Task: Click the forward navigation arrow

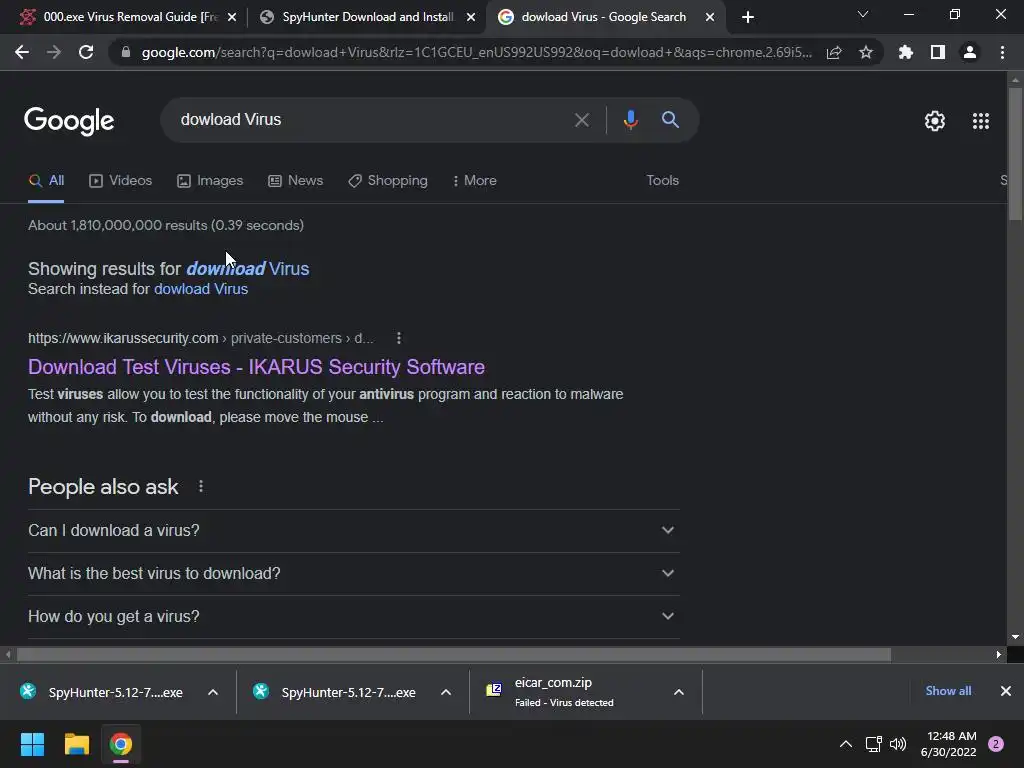Action: pyautogui.click(x=54, y=52)
